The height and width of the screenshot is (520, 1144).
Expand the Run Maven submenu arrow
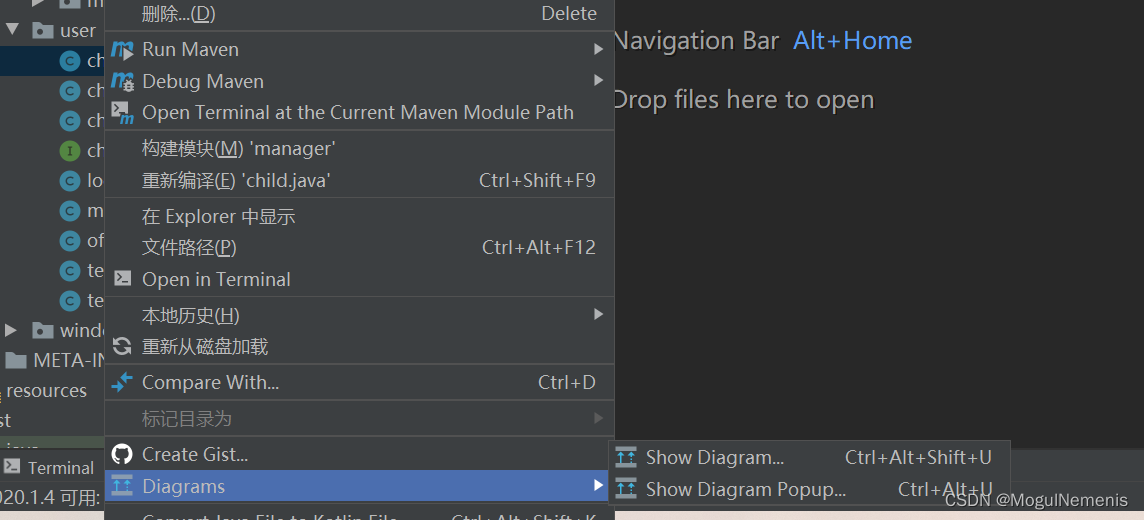pos(598,50)
